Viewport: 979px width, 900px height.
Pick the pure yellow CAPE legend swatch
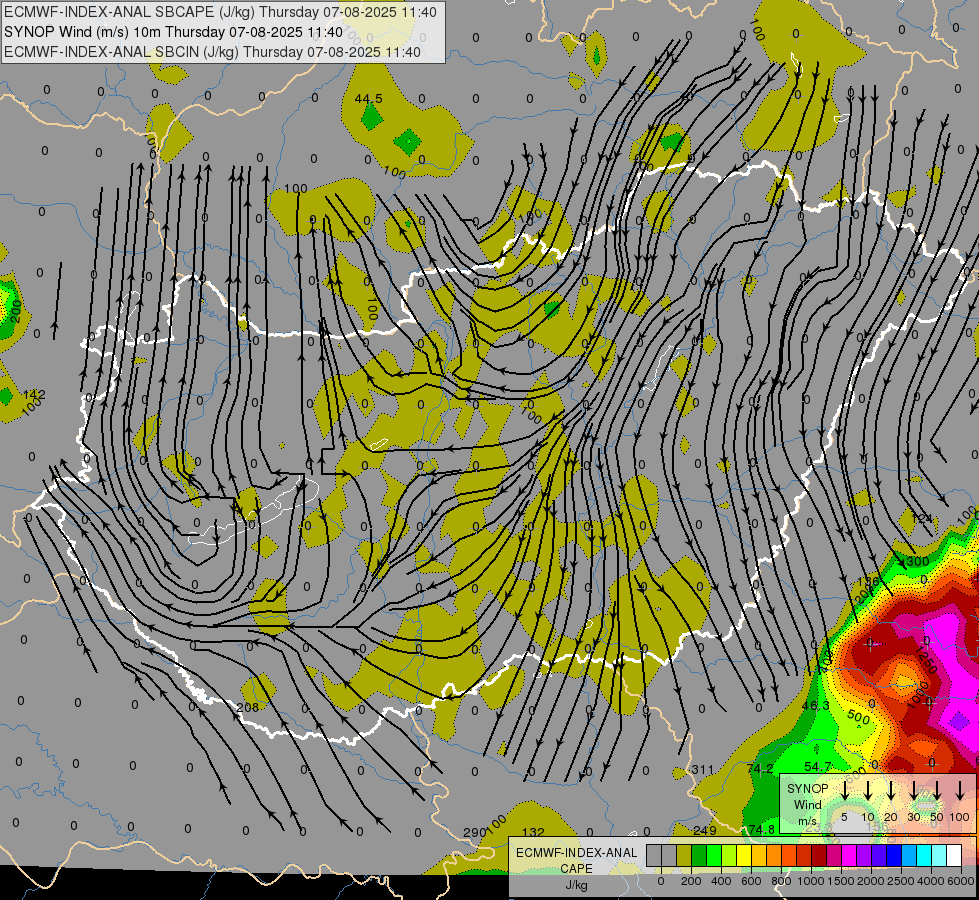tap(744, 855)
